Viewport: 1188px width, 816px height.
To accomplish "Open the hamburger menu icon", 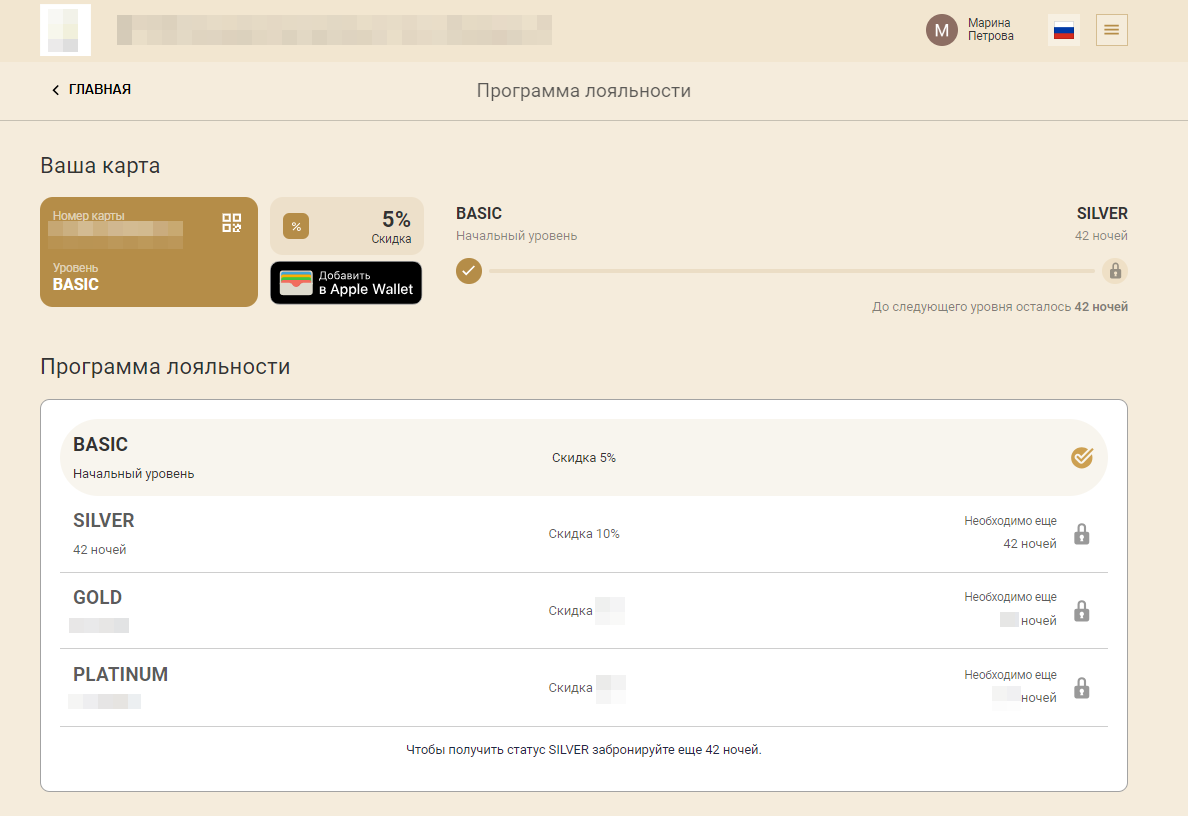I will tap(1111, 30).
